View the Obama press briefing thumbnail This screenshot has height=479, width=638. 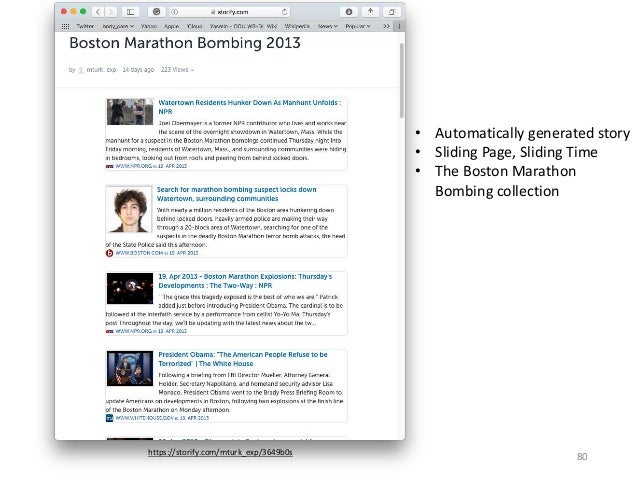(x=130, y=368)
